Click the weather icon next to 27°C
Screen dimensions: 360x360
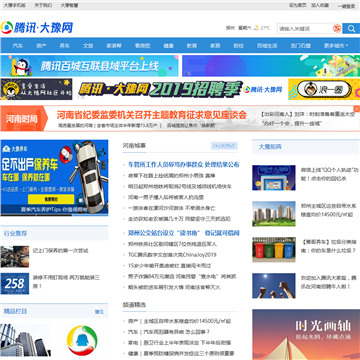(256, 28)
